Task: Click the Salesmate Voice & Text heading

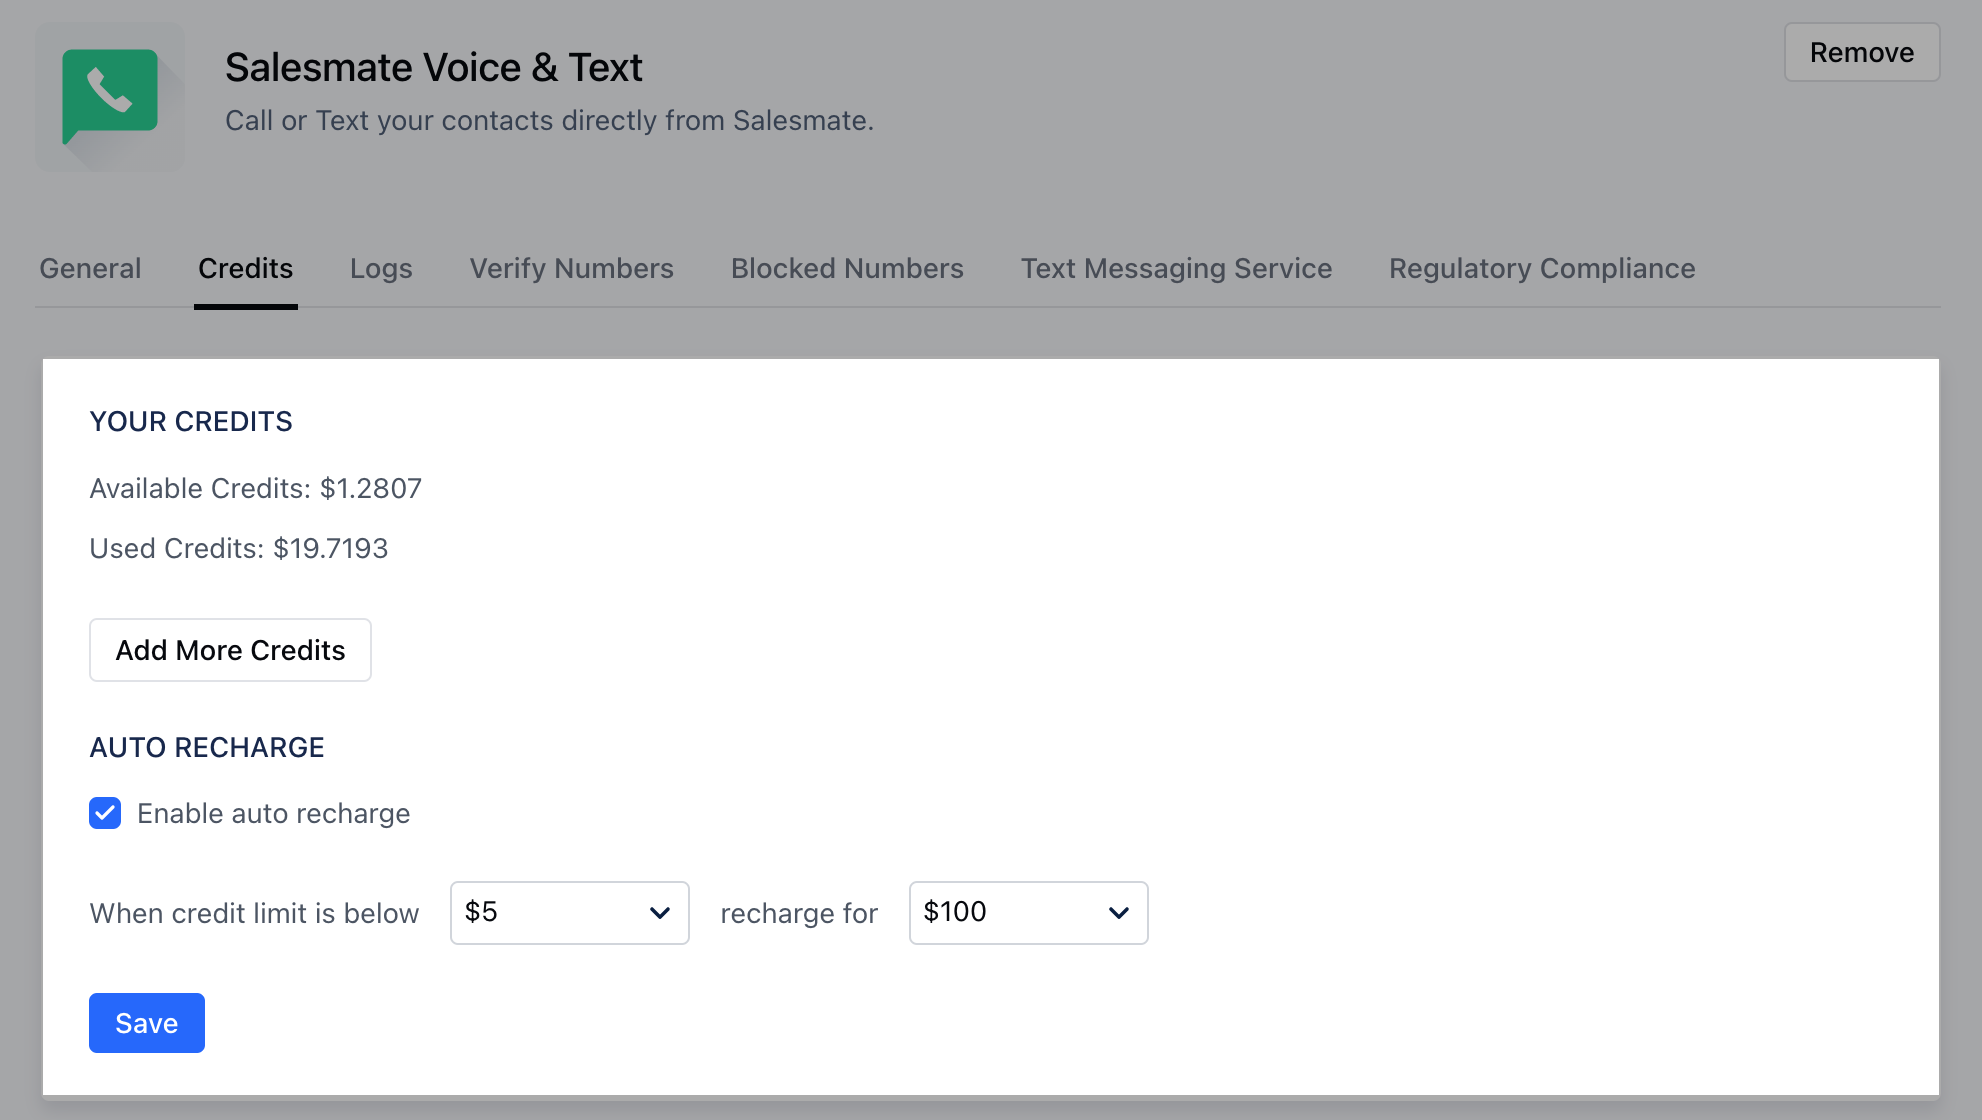Action: [433, 67]
